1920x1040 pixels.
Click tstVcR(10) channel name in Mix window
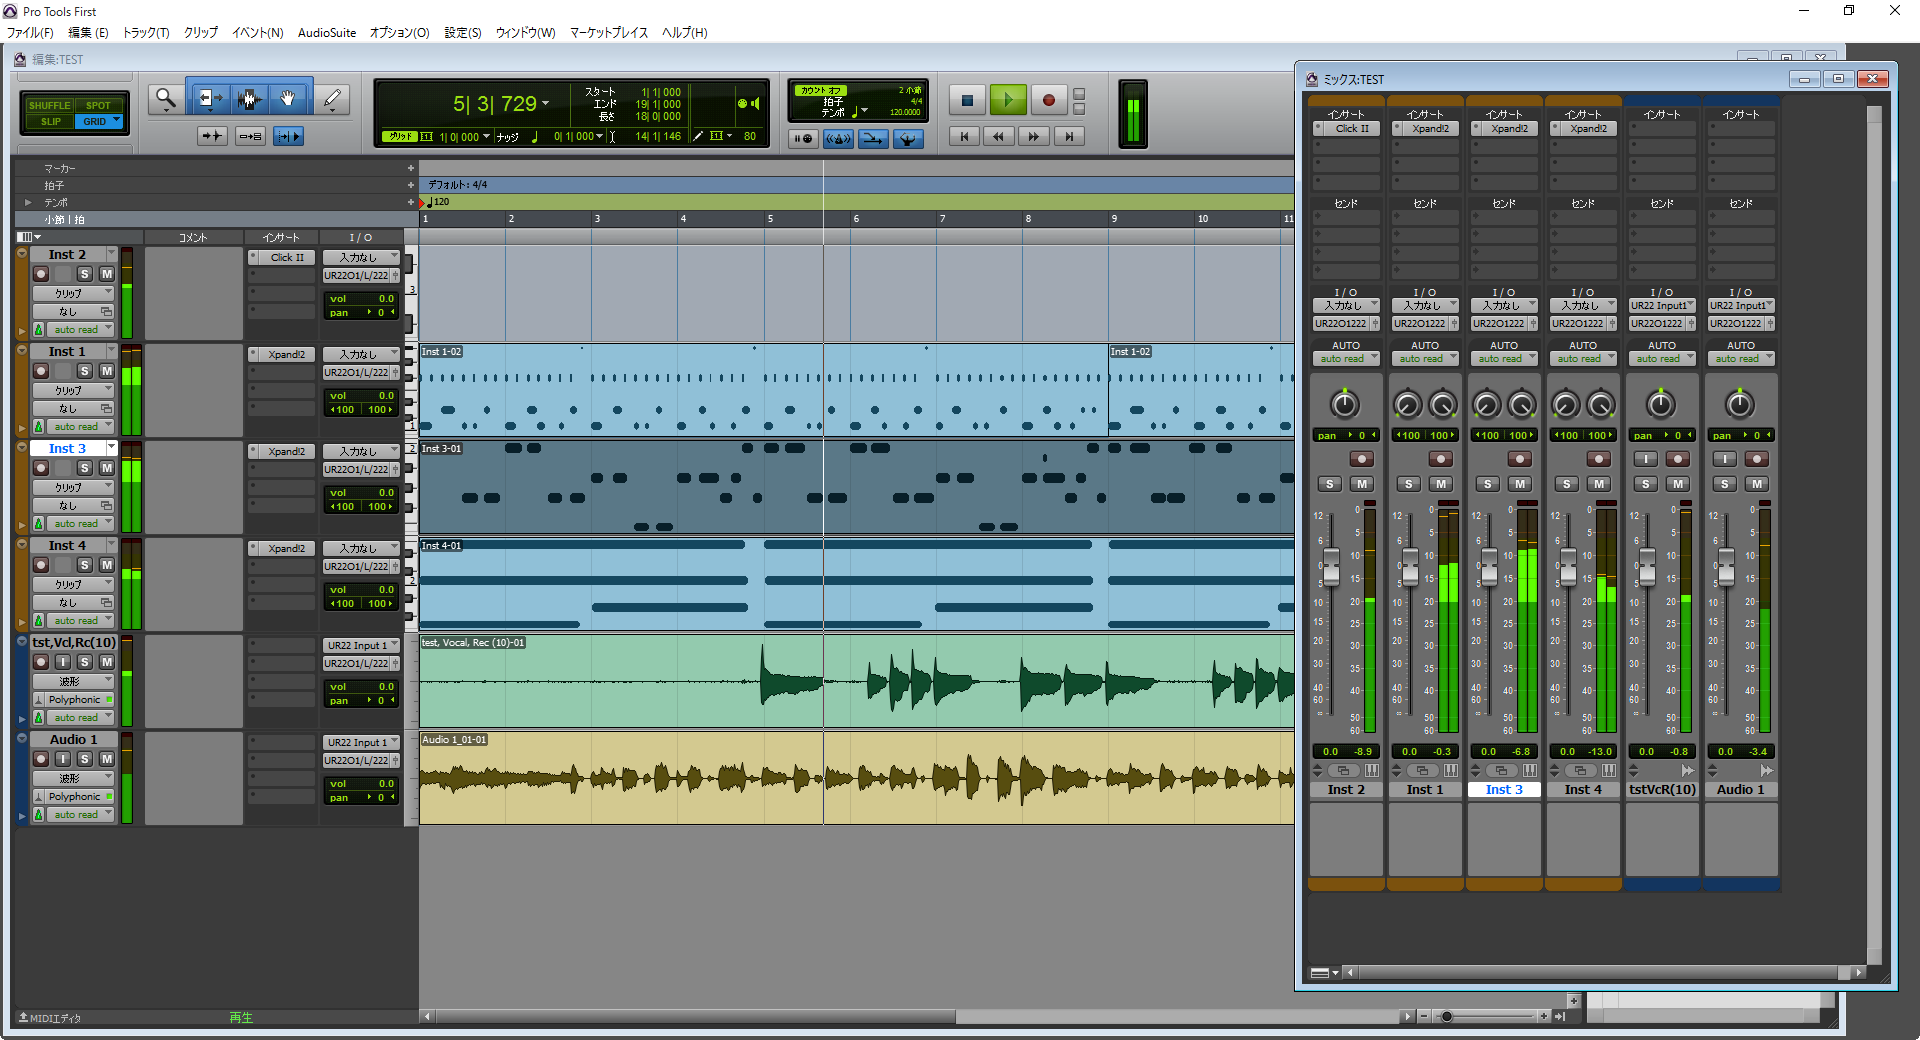pyautogui.click(x=1662, y=790)
